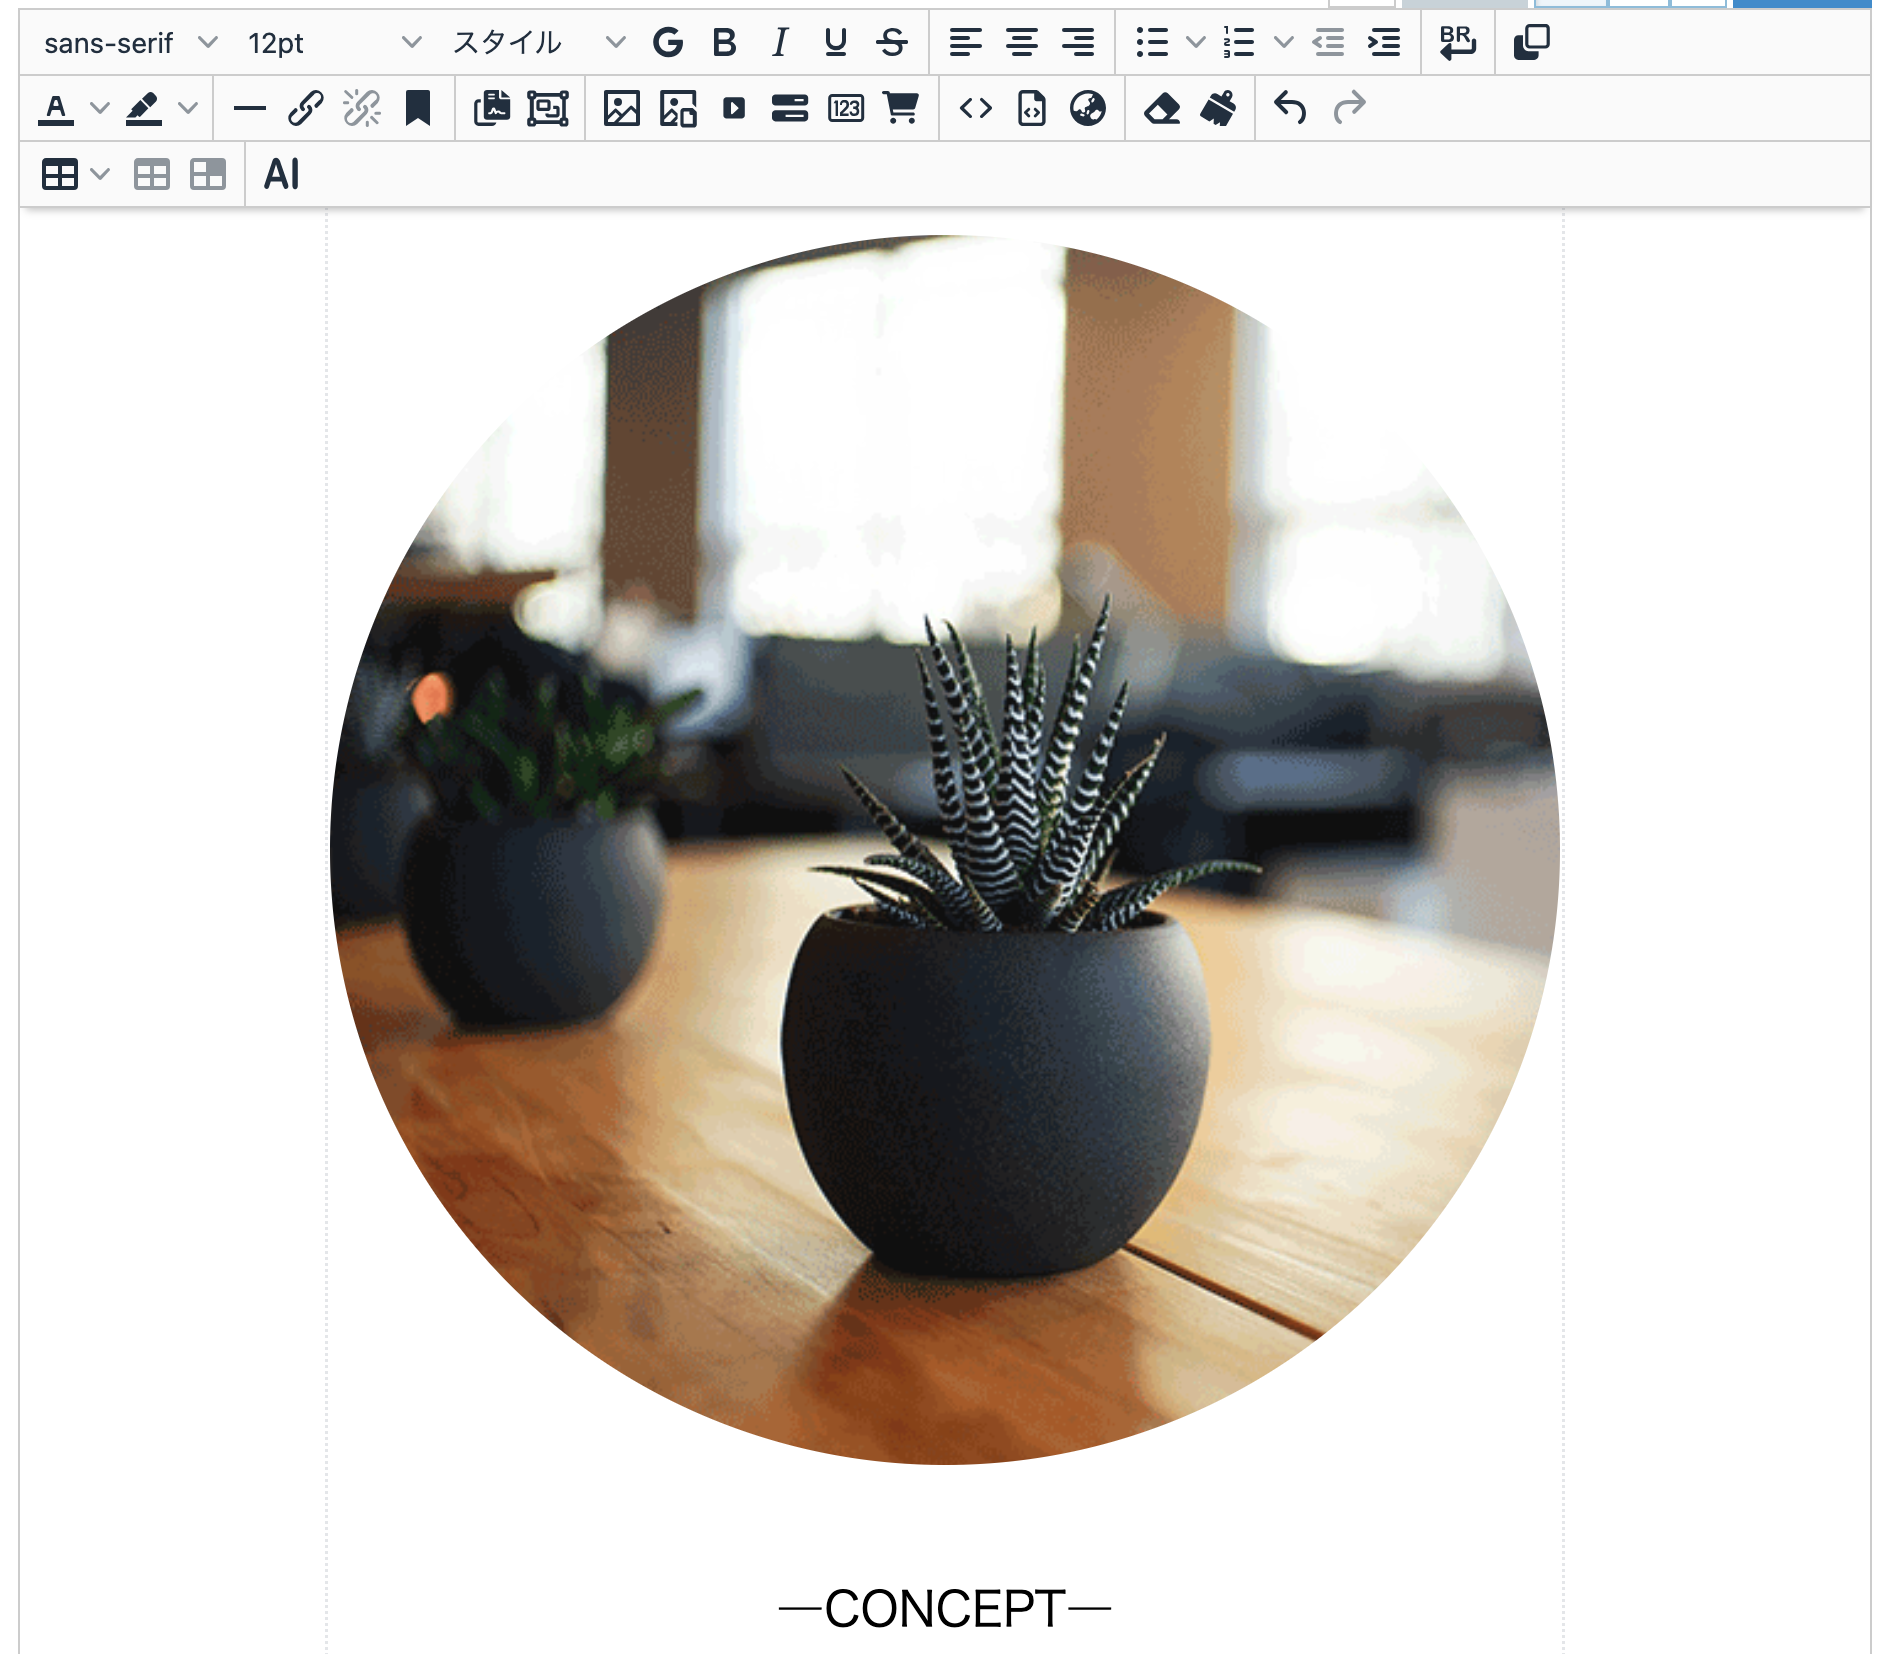Apply the highlight background color
This screenshot has width=1894, height=1654.
pos(144,109)
